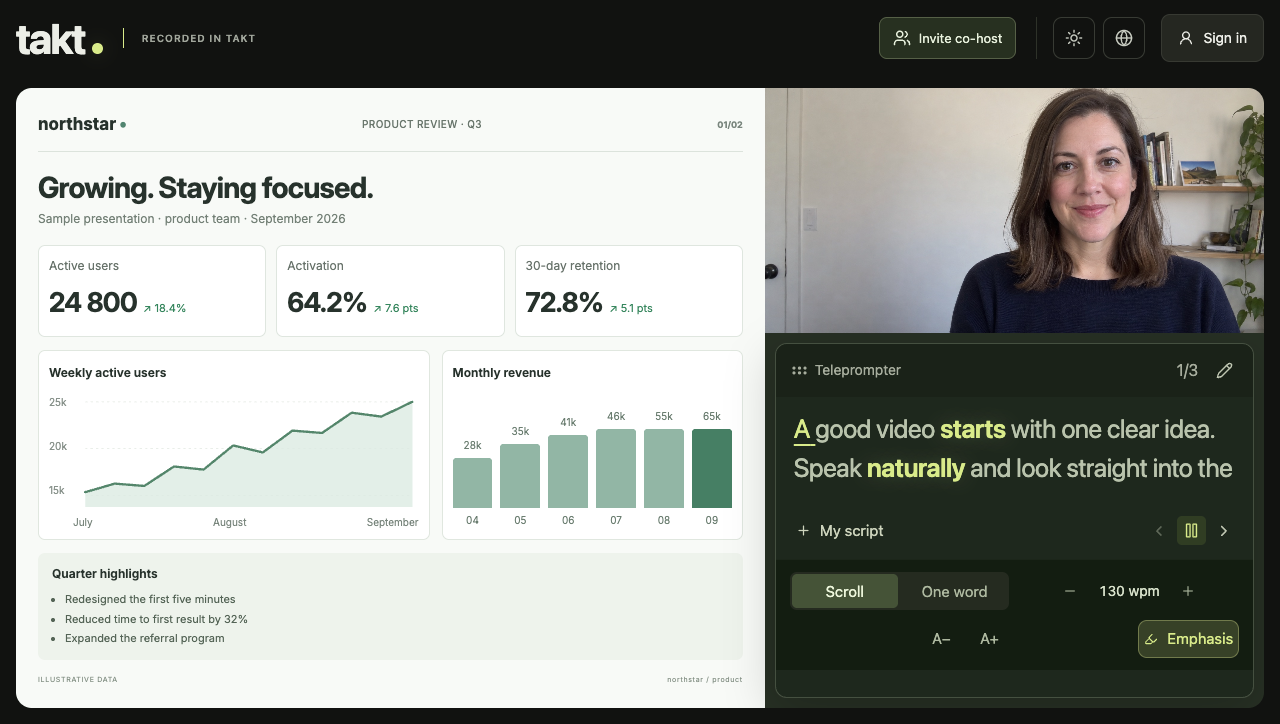The width and height of the screenshot is (1280, 724).
Task: Invite a co-host
Action: [947, 38]
